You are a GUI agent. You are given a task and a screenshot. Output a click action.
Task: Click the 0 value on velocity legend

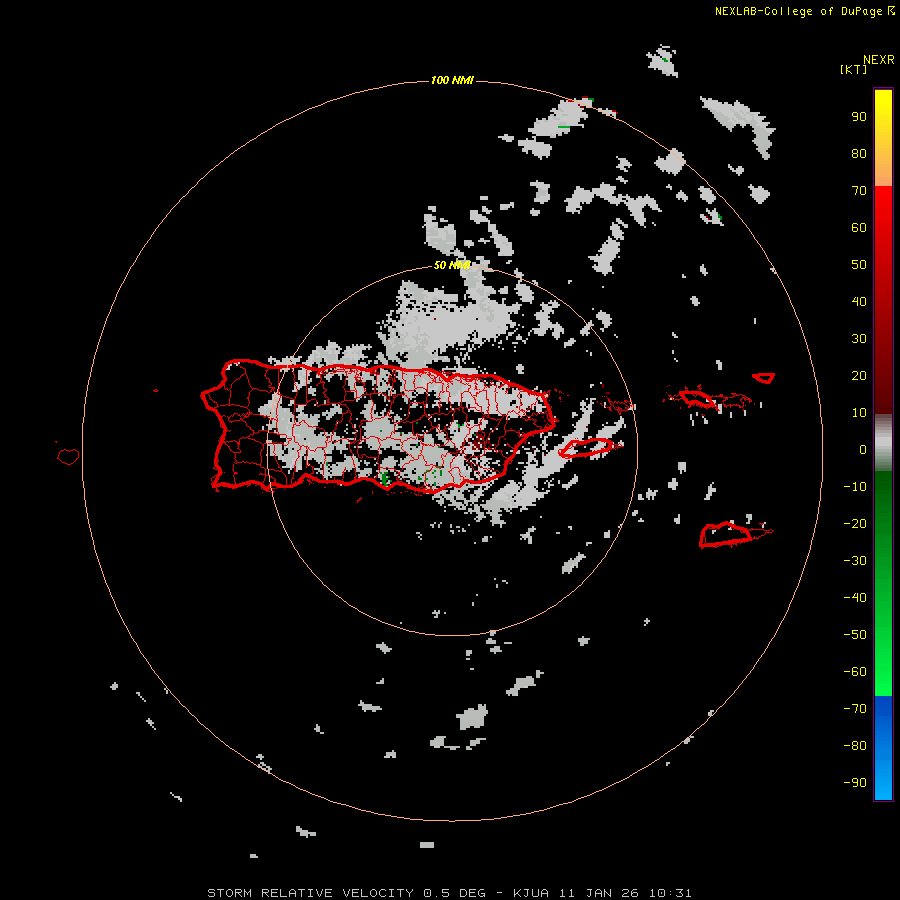[x=863, y=450]
